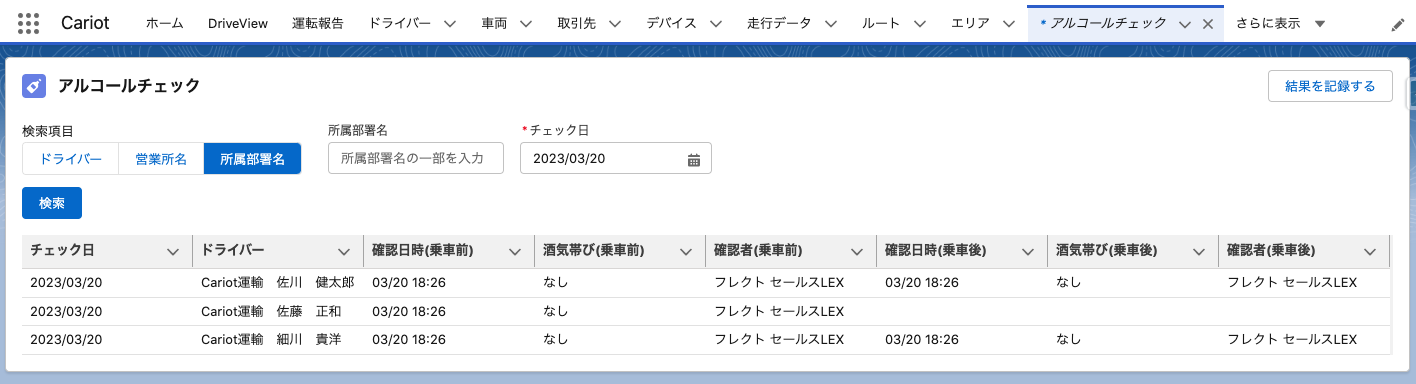The image size is (1416, 384).
Task: Expand the 車両 nav menu chevron
Action: click(x=526, y=24)
